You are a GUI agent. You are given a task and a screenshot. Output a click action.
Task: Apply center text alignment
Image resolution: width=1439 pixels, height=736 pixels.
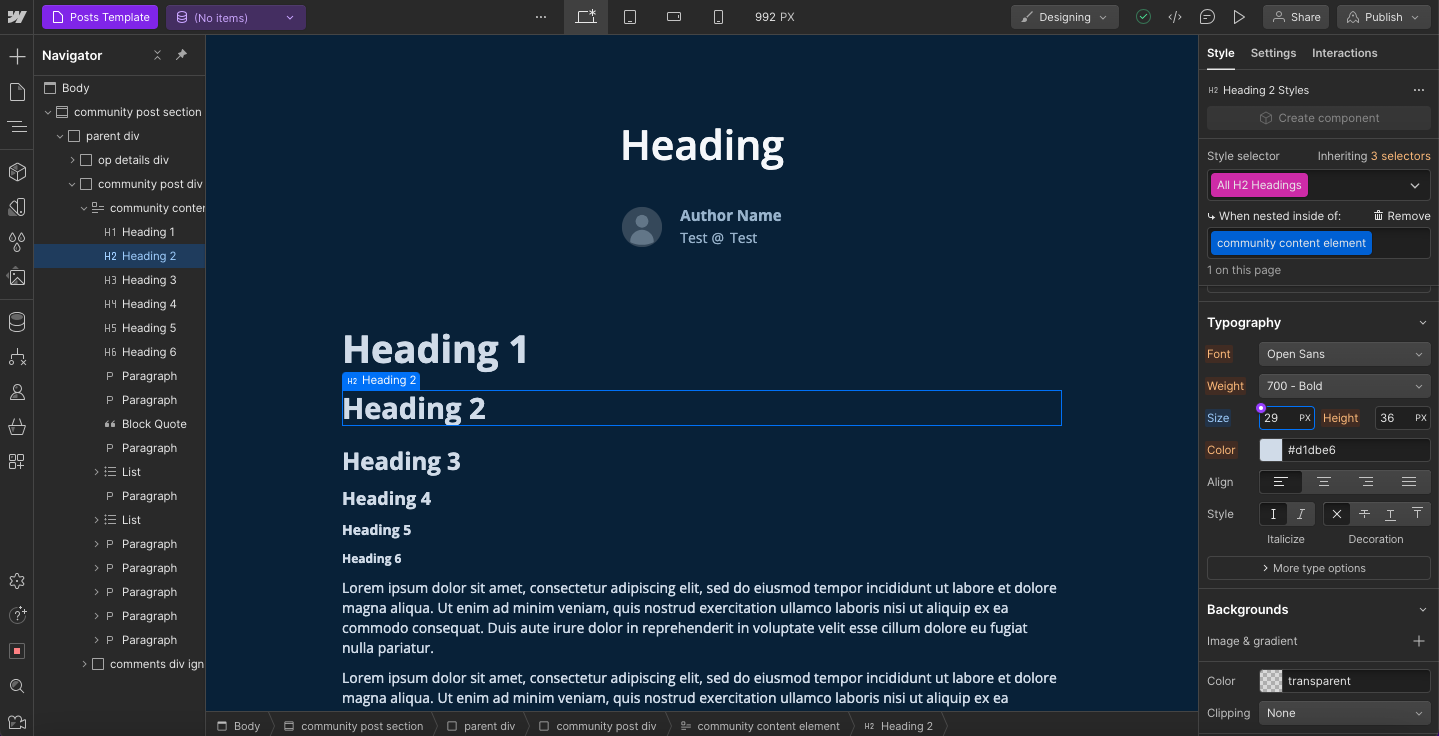point(1323,482)
